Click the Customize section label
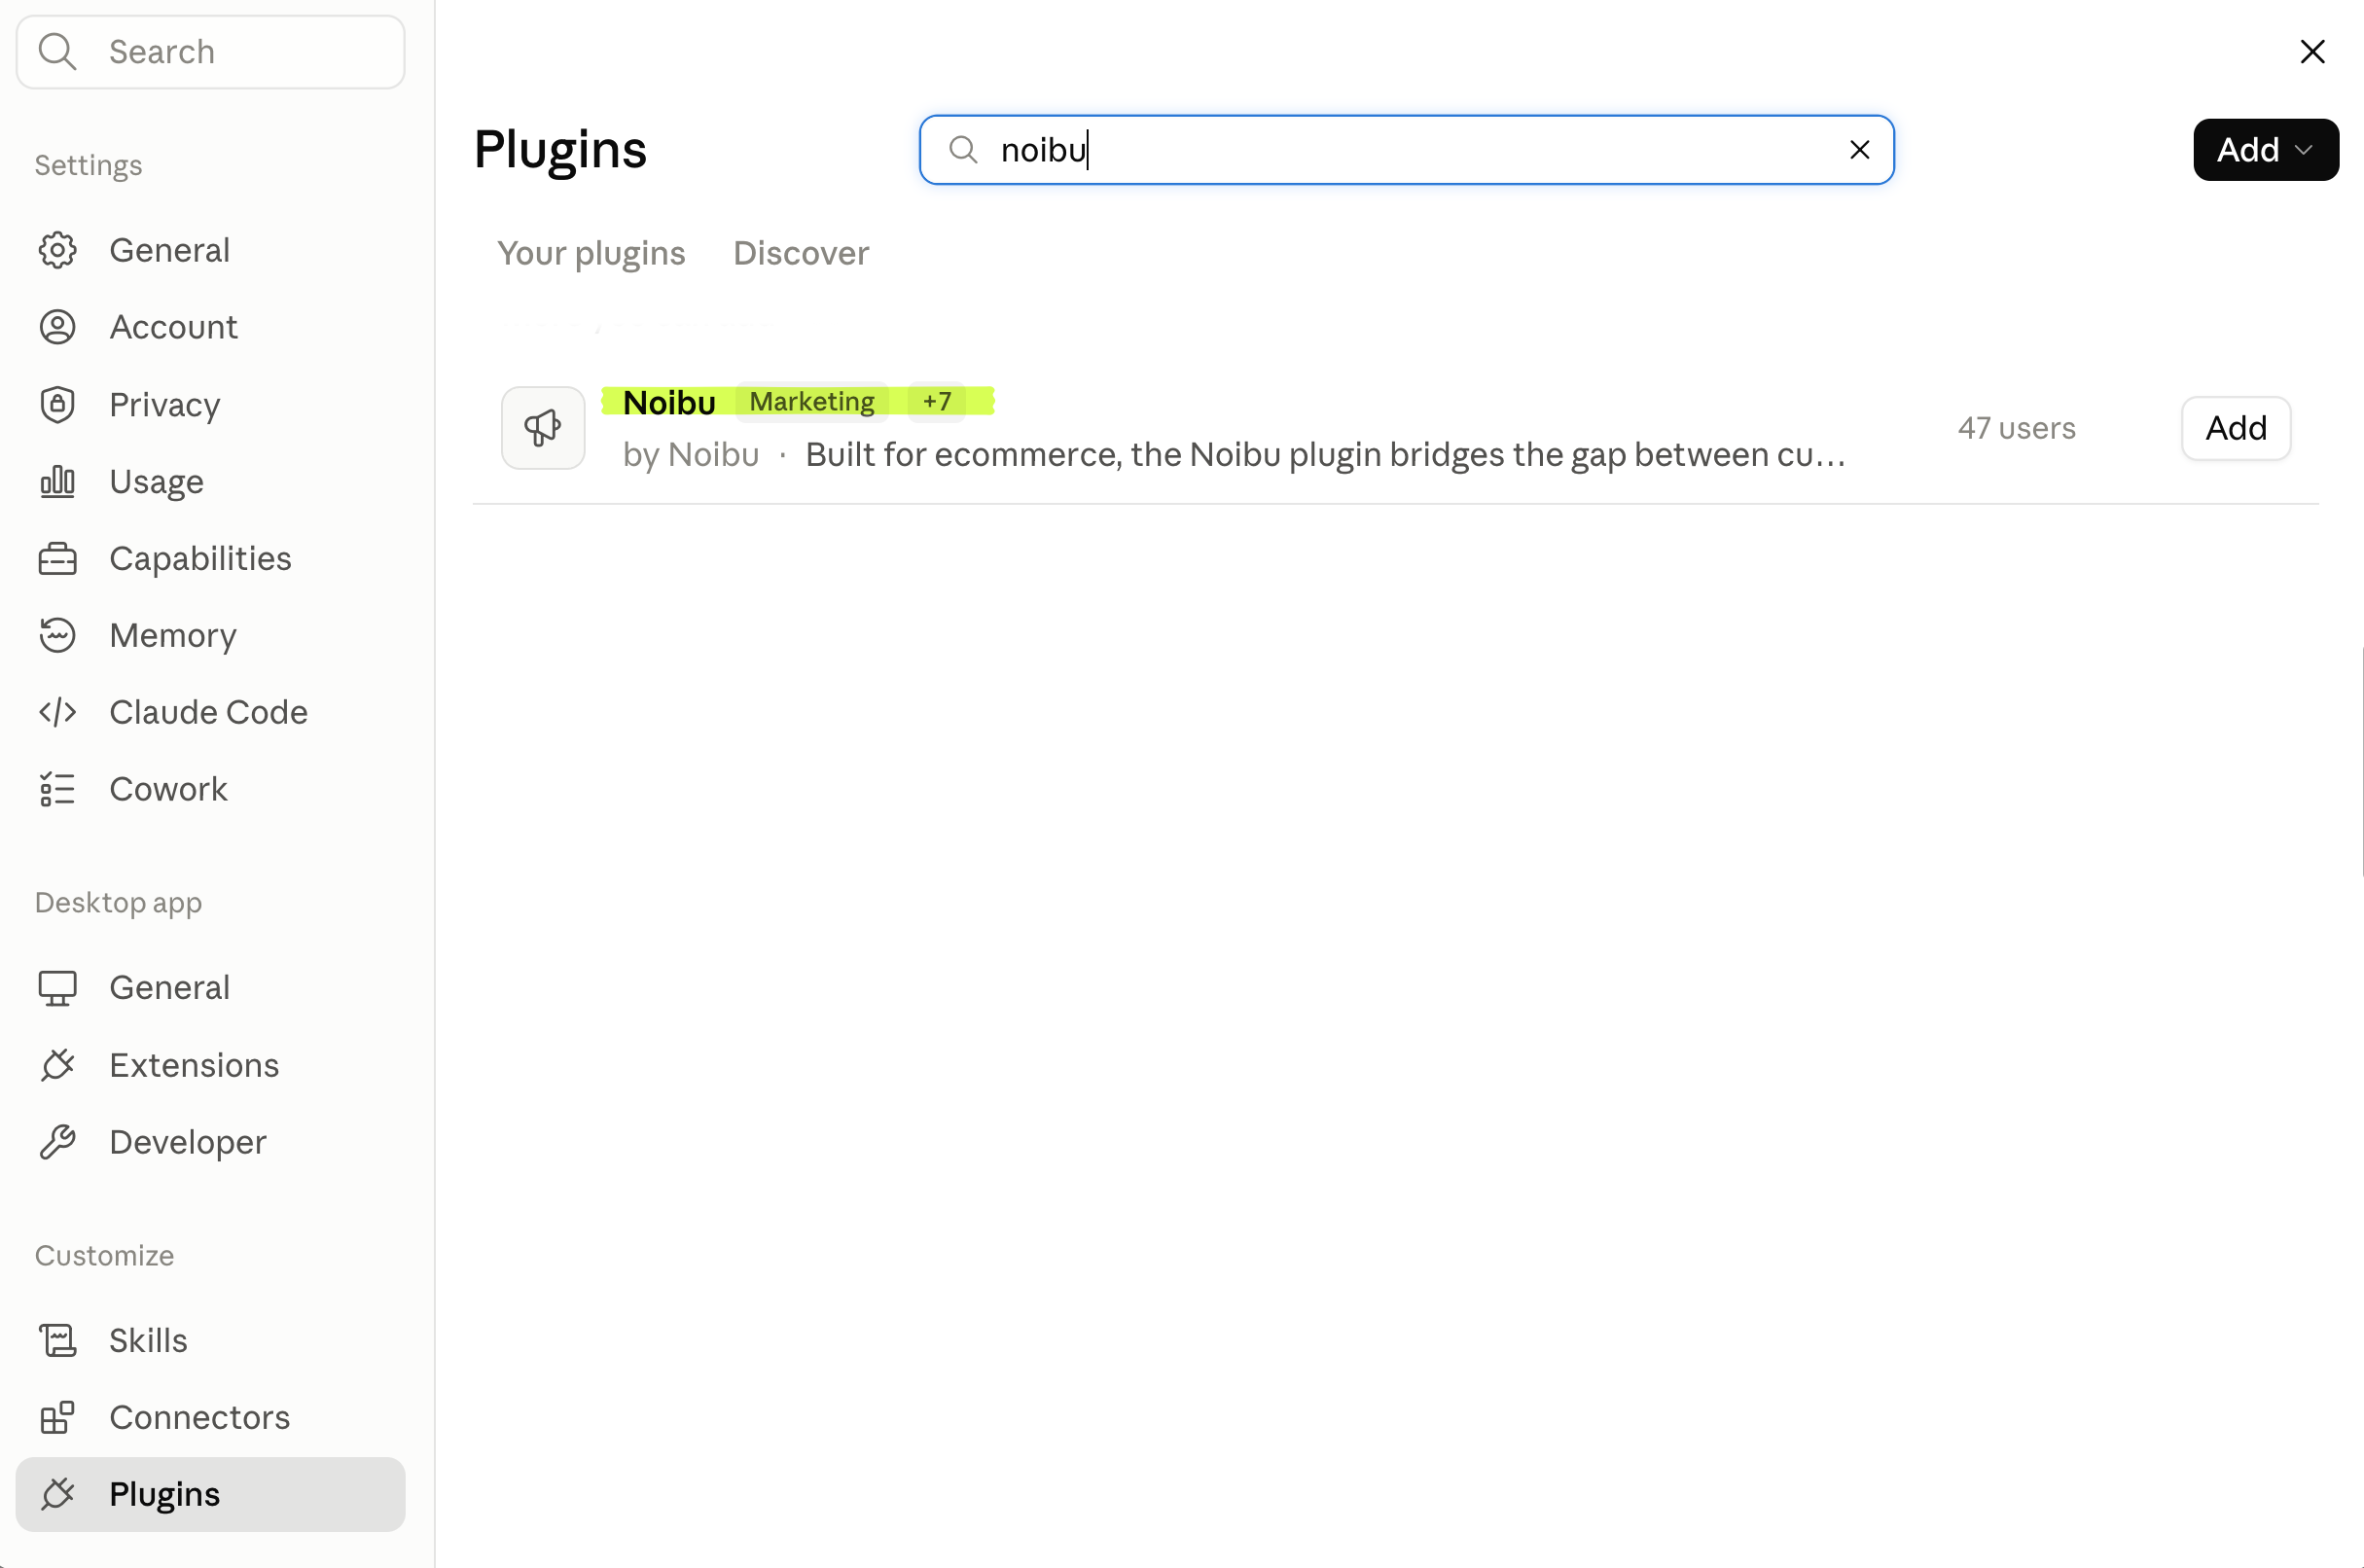 (105, 1256)
